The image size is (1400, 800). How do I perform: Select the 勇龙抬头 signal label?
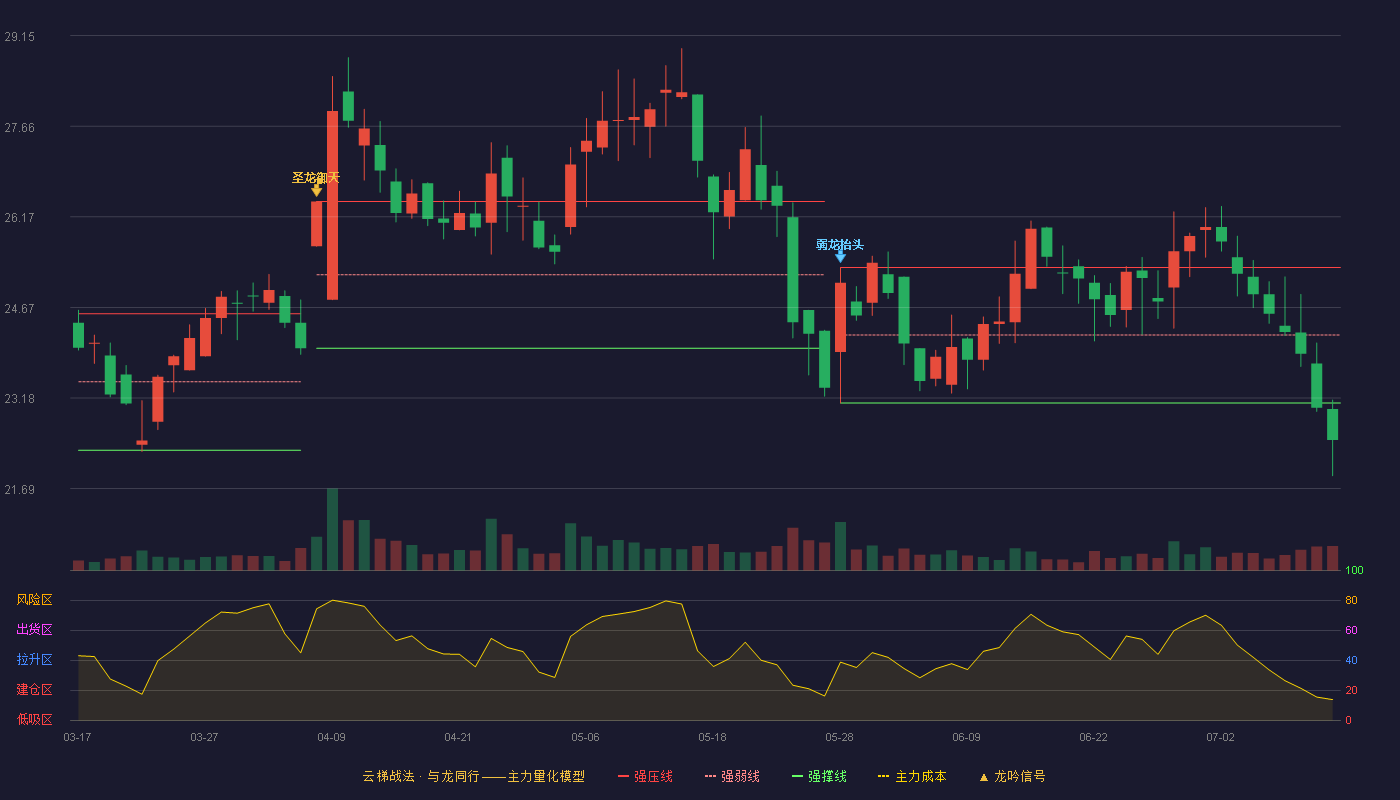click(x=840, y=244)
